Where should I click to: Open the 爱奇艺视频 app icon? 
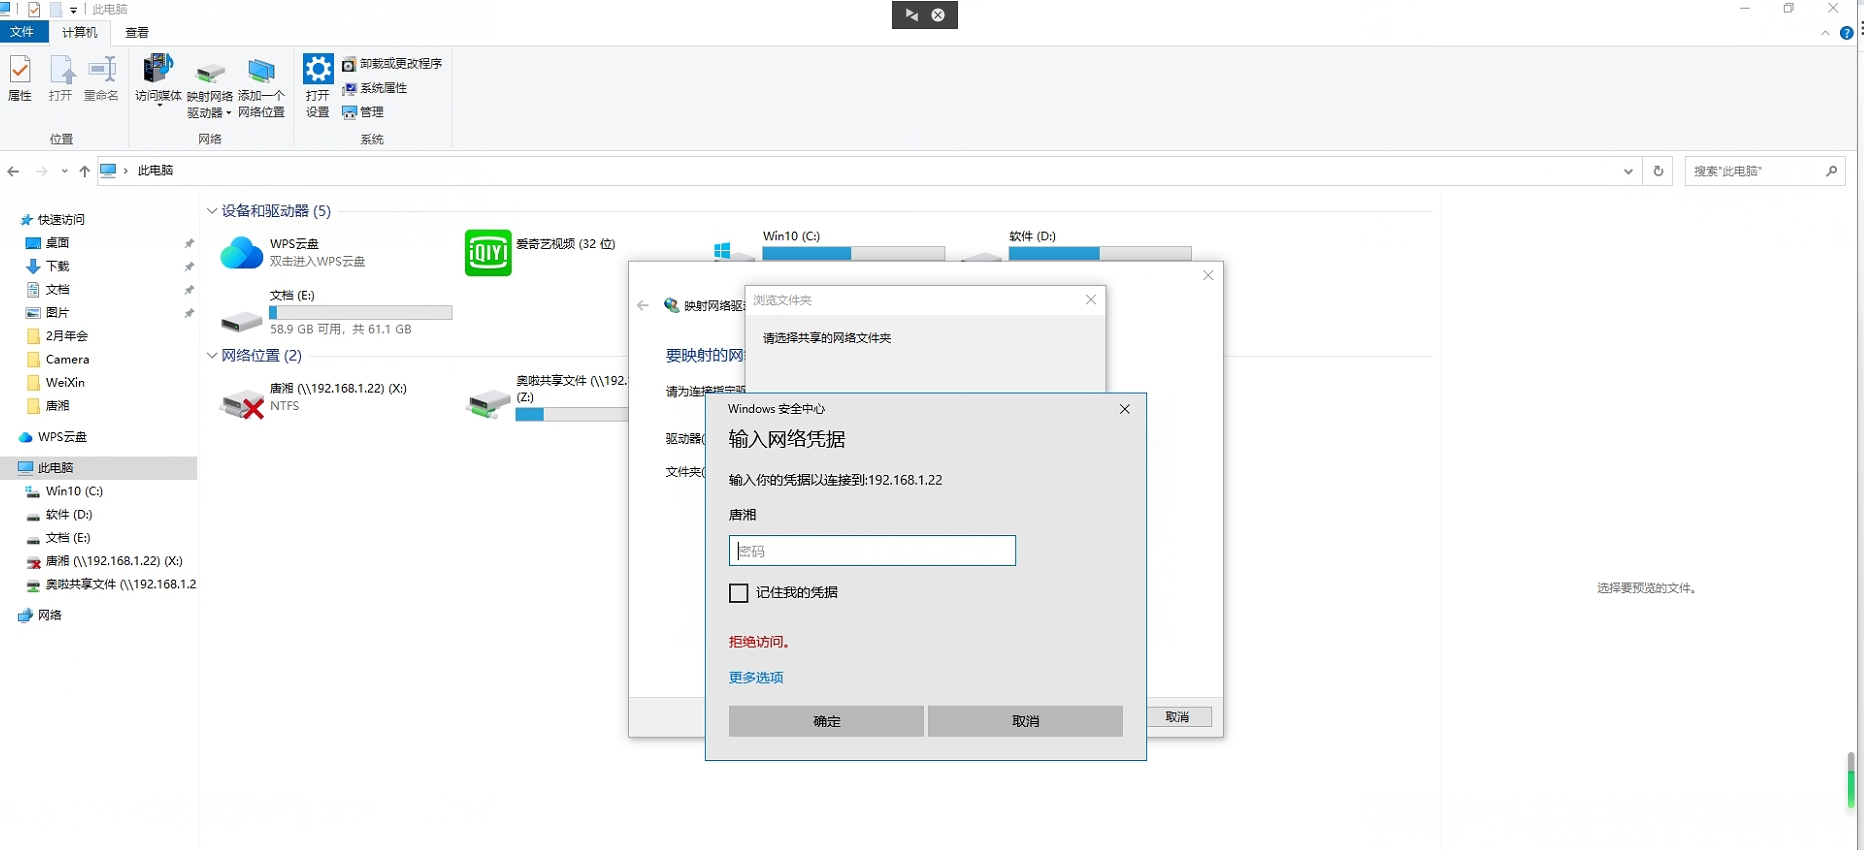click(488, 253)
